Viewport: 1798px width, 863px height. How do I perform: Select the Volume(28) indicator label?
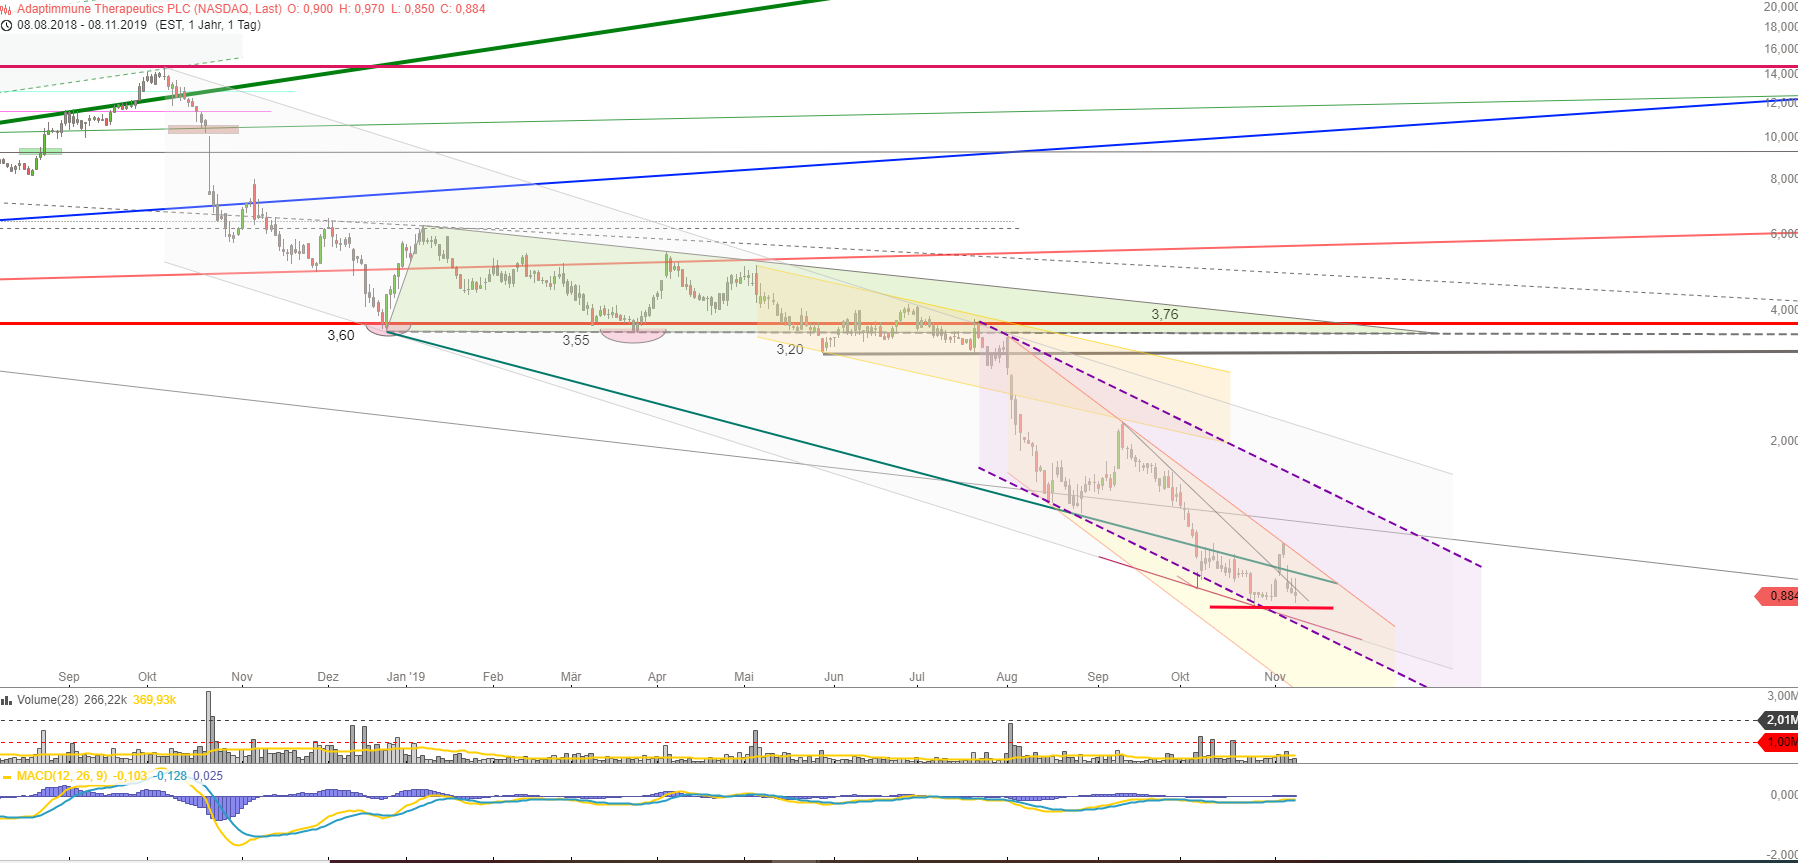click(48, 700)
